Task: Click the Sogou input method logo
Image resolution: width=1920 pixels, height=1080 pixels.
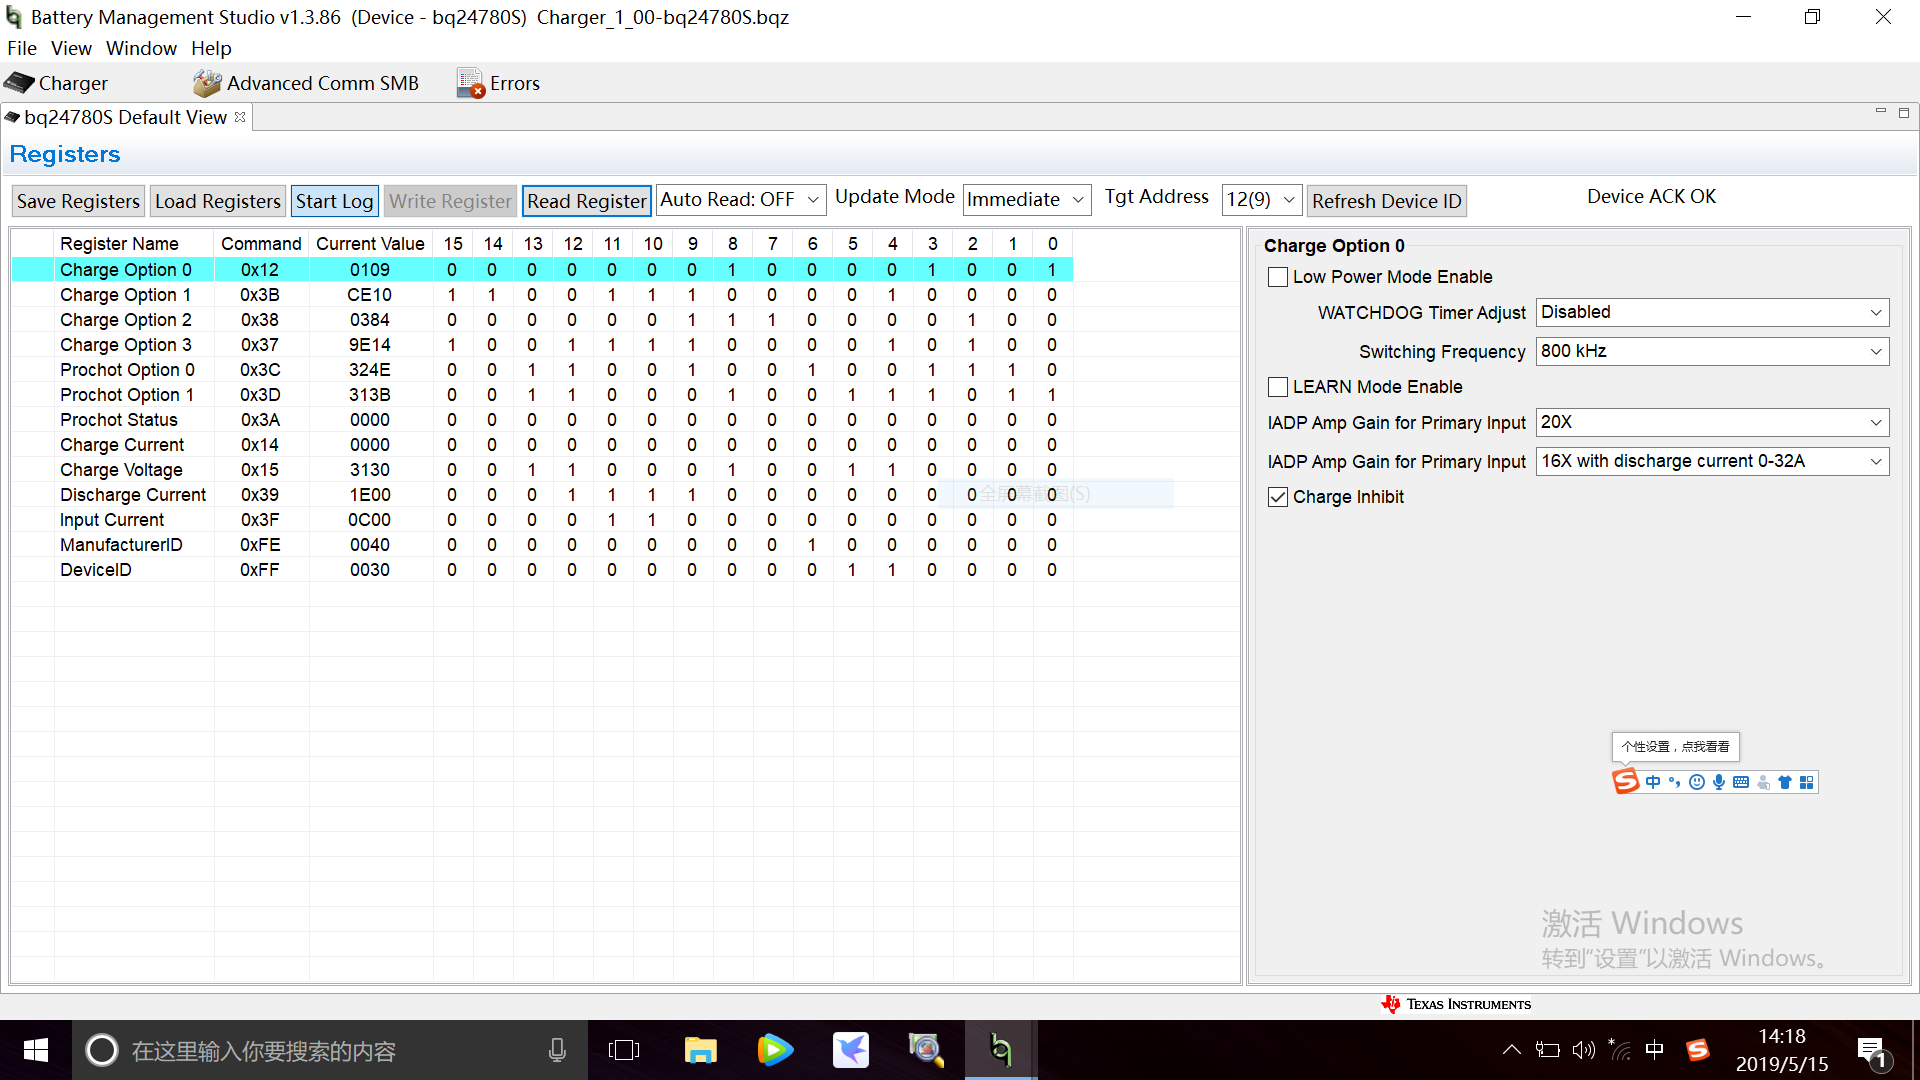Action: [x=1626, y=781]
